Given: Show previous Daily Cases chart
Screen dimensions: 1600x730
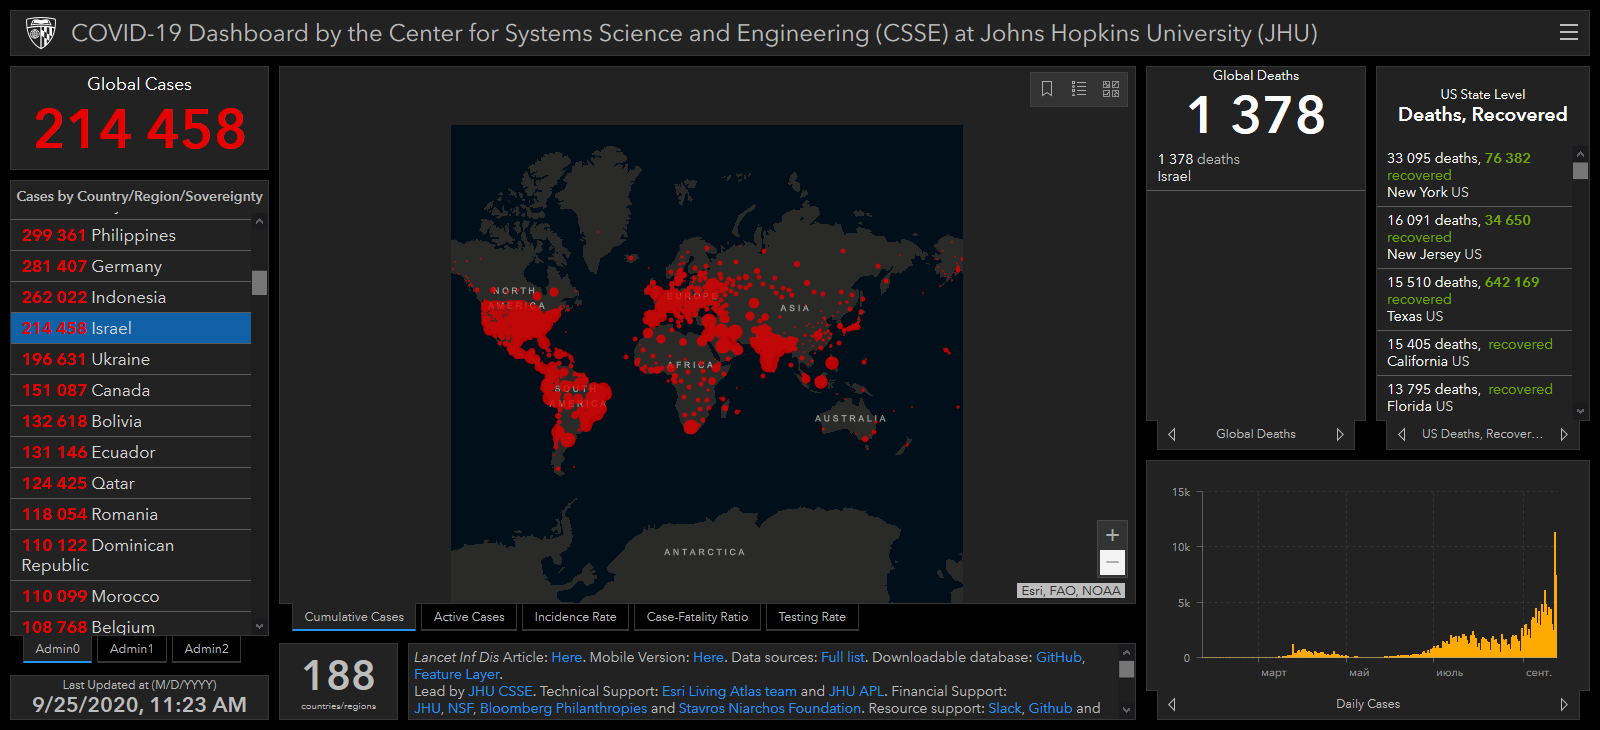Looking at the screenshot, I should [x=1172, y=704].
